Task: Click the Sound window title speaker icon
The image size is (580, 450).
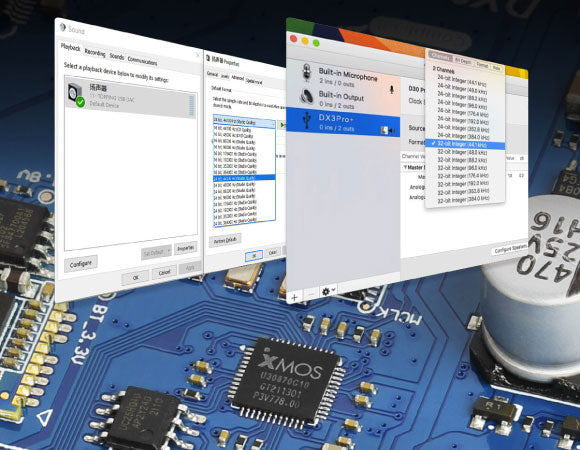Action: coord(63,27)
